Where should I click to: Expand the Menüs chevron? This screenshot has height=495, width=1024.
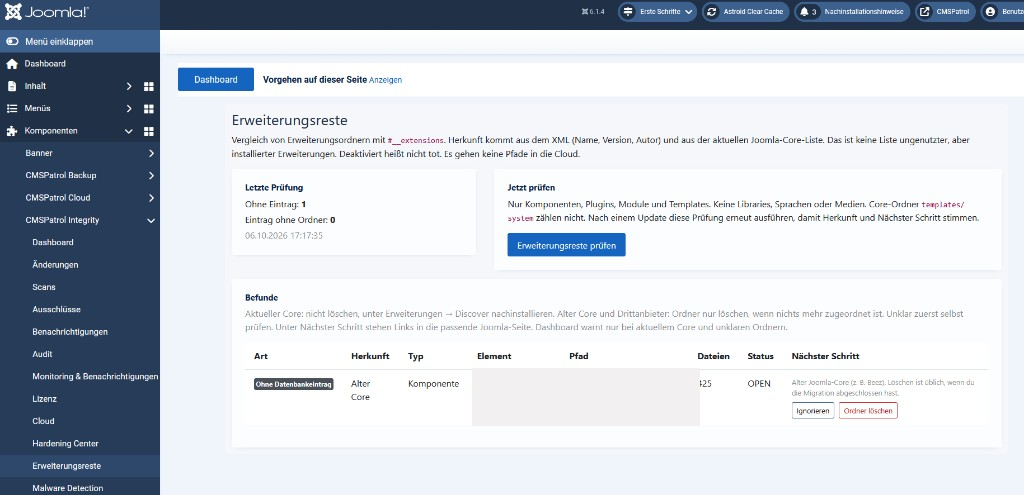[x=129, y=108]
